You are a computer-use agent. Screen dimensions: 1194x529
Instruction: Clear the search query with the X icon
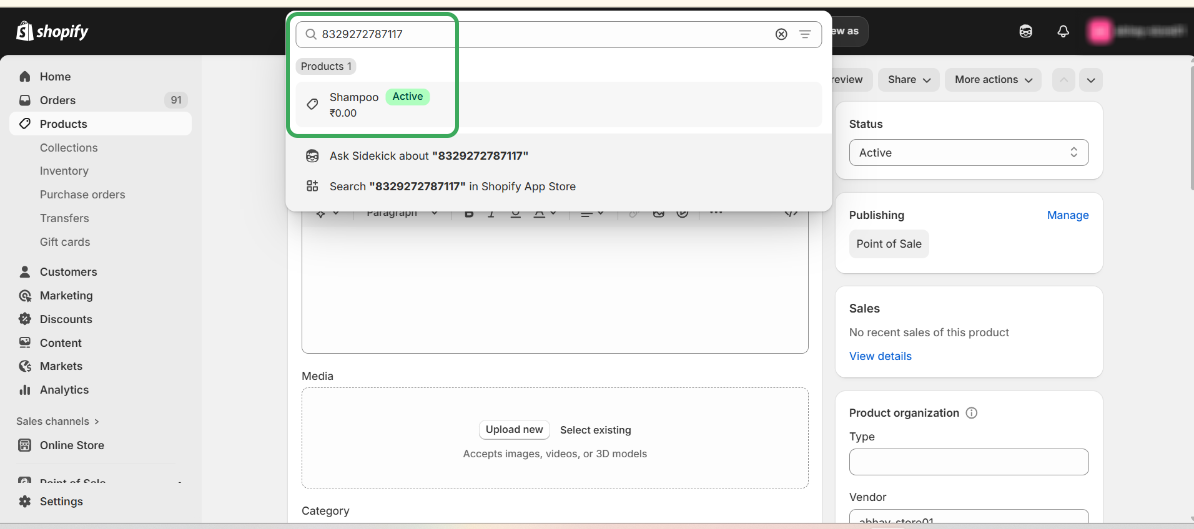click(x=781, y=34)
